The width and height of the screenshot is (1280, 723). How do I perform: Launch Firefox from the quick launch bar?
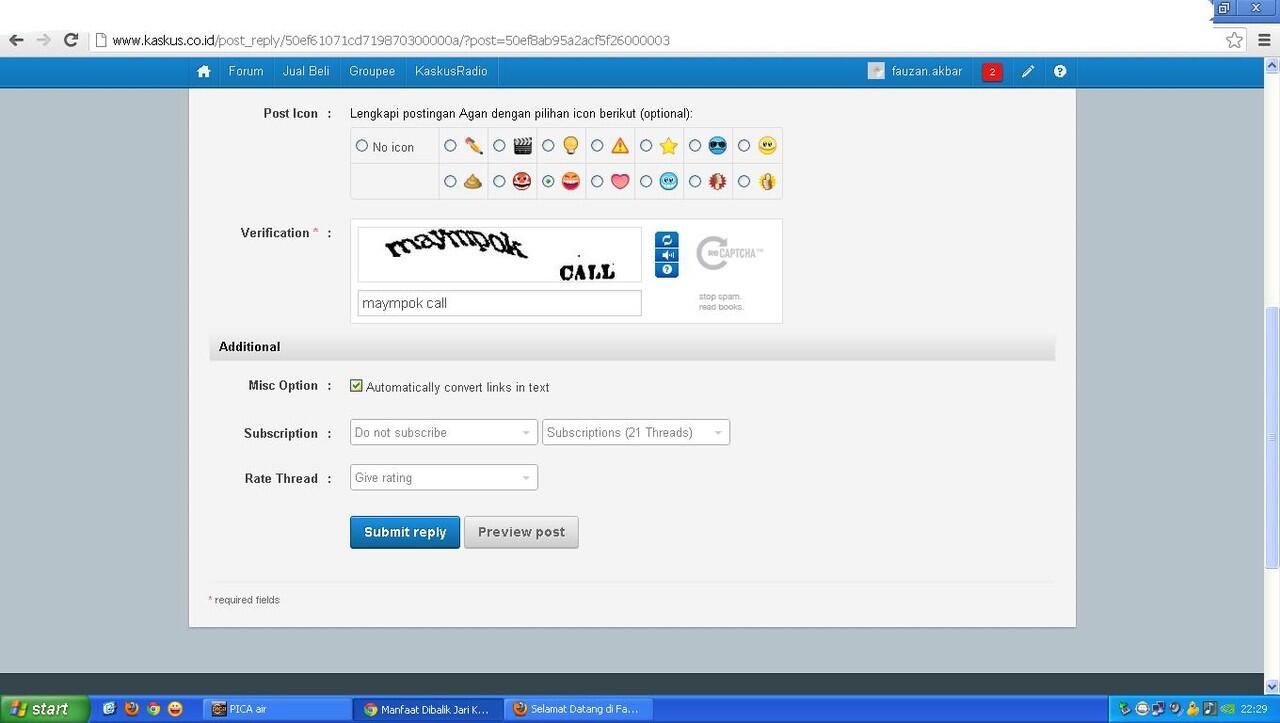point(132,709)
